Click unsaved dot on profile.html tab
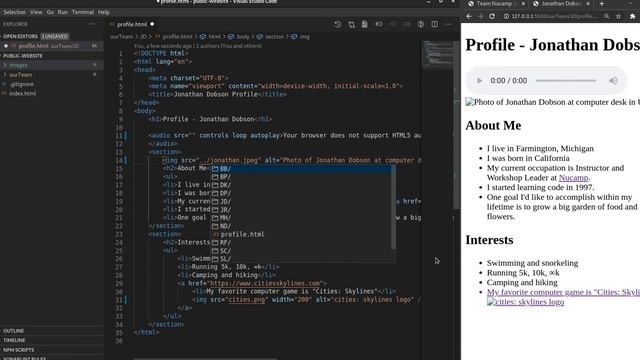This screenshot has height=360, width=640. (x=152, y=24)
